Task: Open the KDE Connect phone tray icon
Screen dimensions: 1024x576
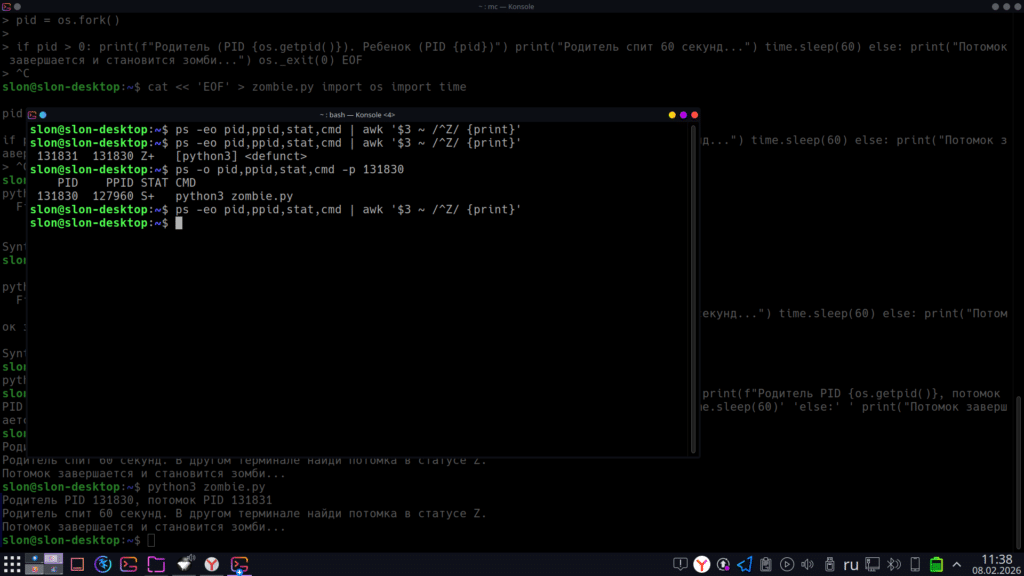Action: (x=915, y=563)
